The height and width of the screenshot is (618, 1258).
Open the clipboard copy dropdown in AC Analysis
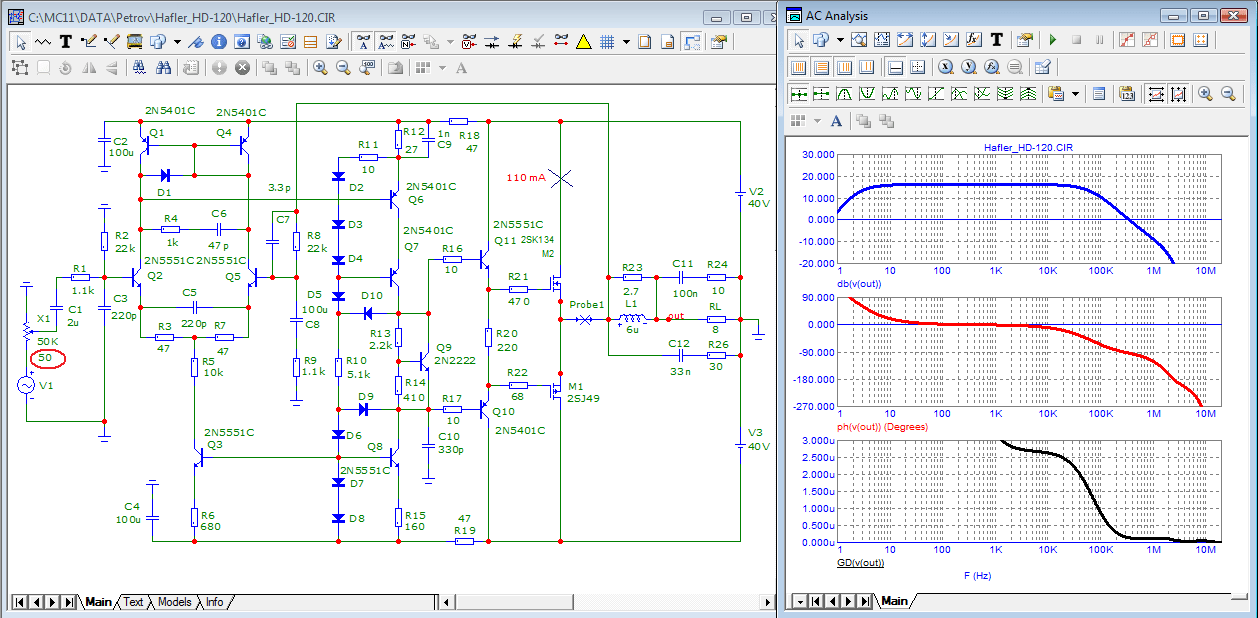click(x=1075, y=93)
